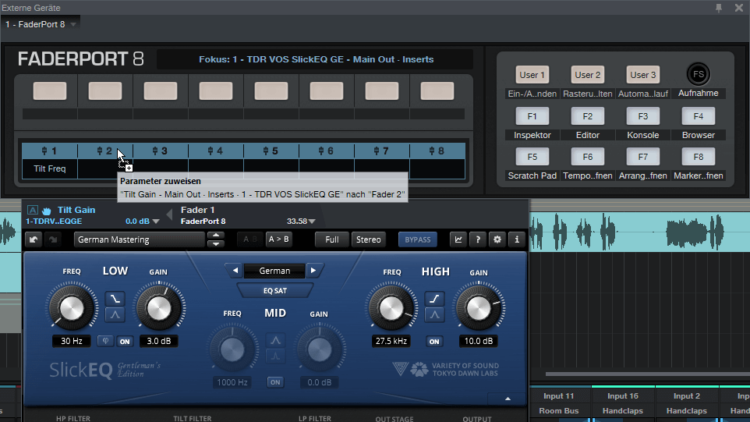This screenshot has height=422, width=750.
Task: Click the 10.0 dB high gain field
Action: 478,341
